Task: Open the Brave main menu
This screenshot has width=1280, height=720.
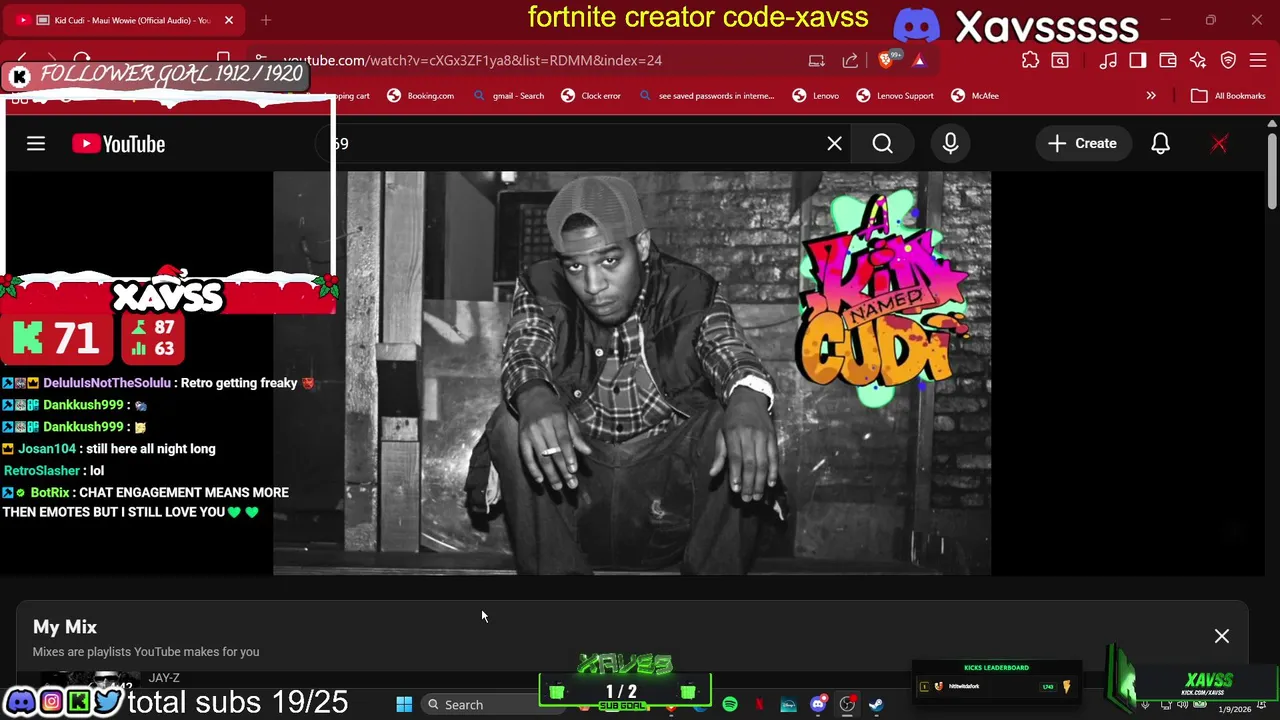Action: click(1258, 60)
